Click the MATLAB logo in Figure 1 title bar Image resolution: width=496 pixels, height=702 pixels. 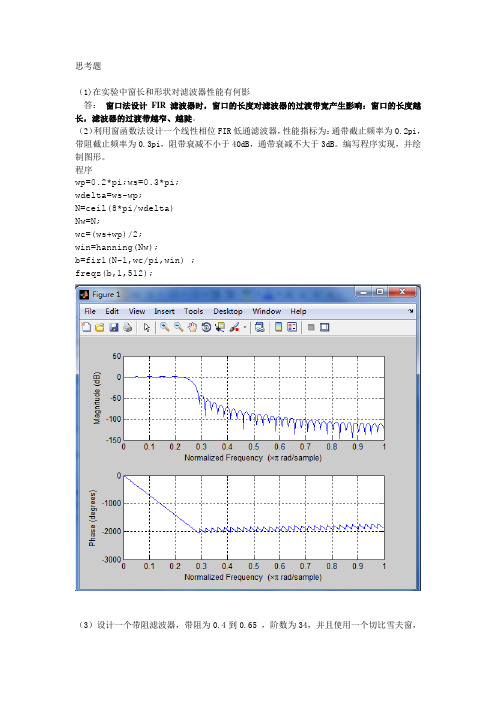84,295
